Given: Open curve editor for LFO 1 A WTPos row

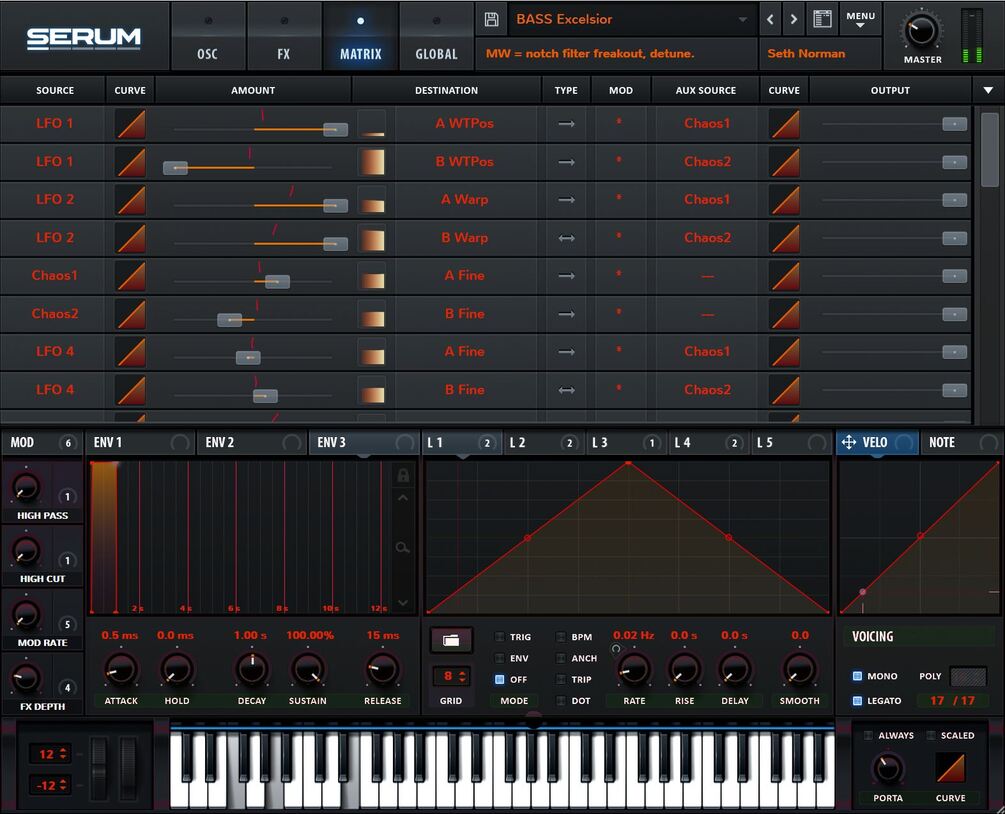Looking at the screenshot, I should (130, 124).
